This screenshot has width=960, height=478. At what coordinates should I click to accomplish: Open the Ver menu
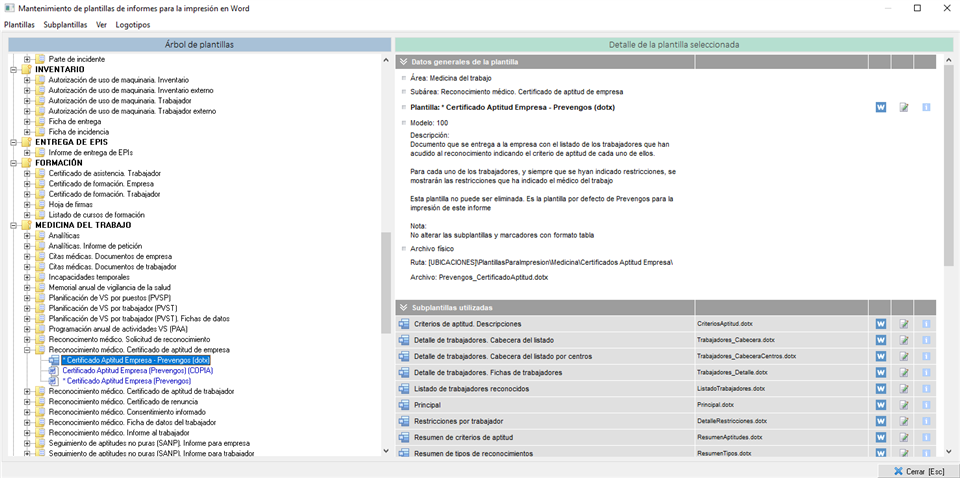102,25
